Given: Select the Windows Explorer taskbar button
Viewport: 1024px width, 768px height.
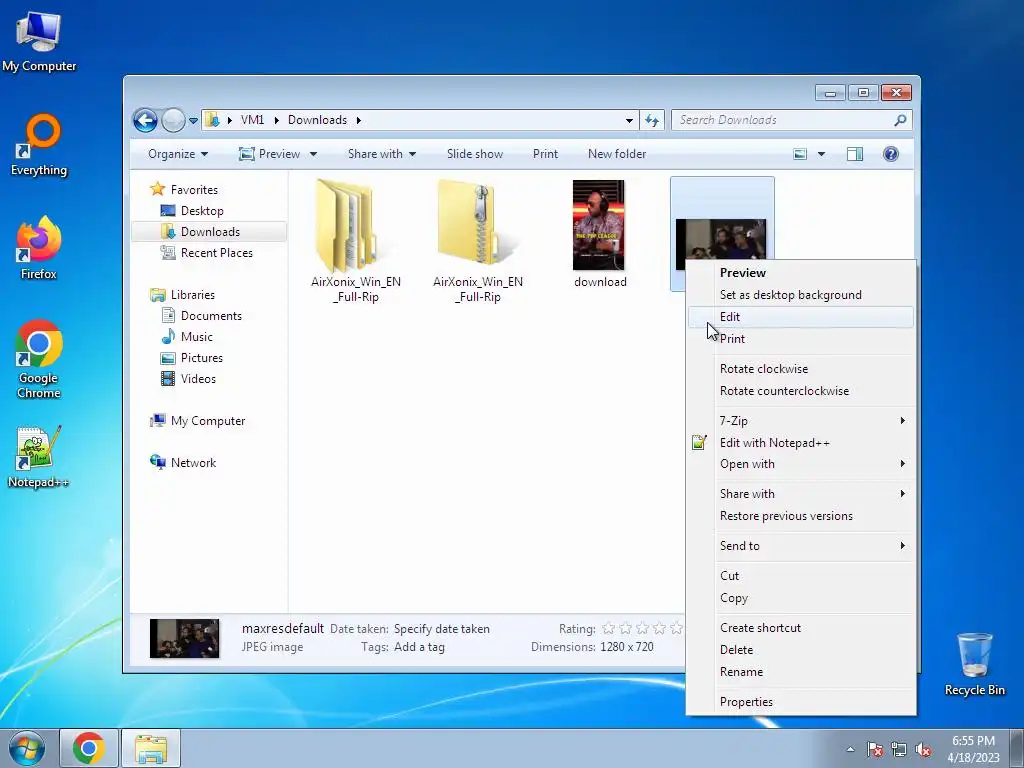Looking at the screenshot, I should point(151,748).
